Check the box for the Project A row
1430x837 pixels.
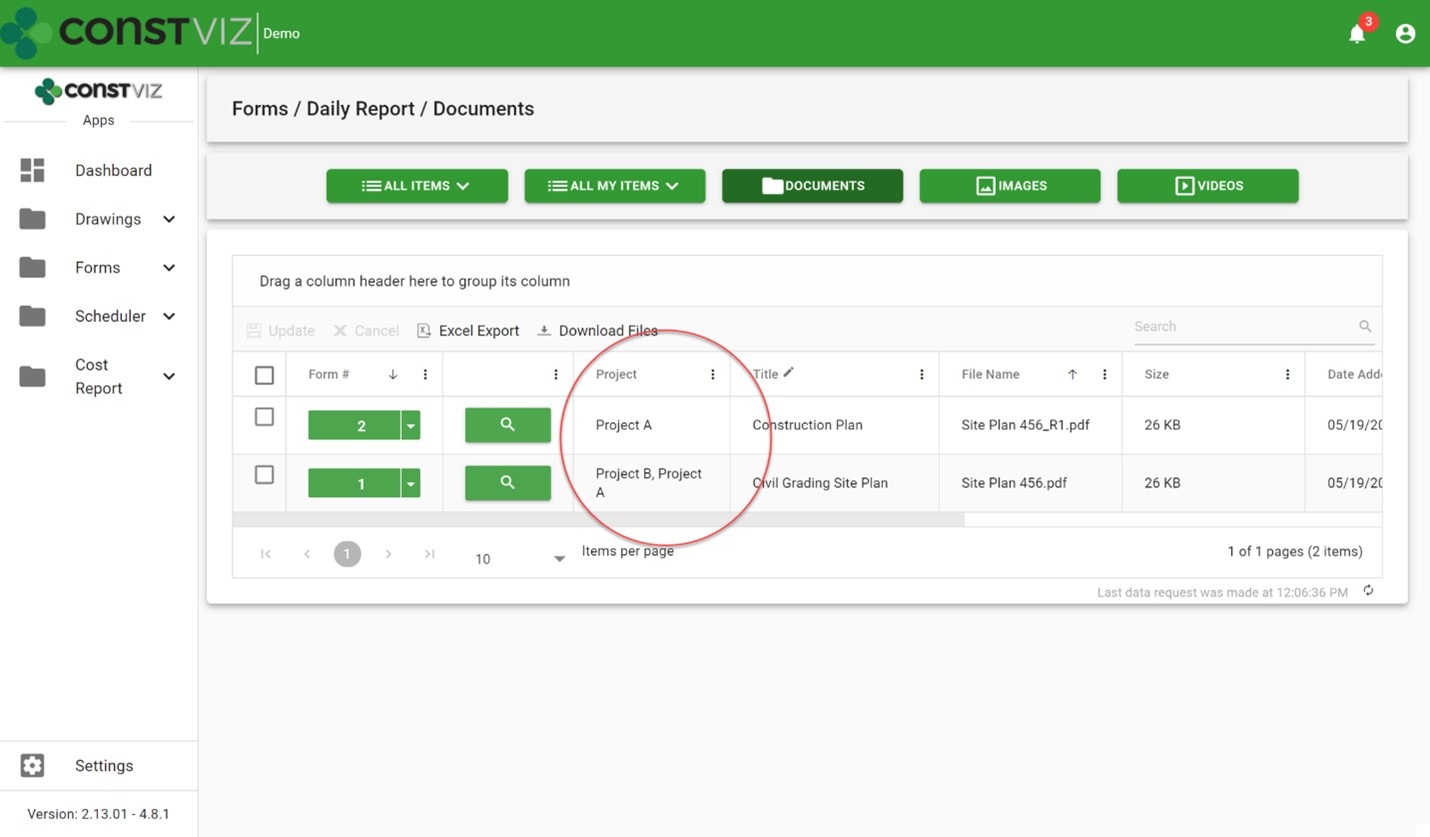264,417
